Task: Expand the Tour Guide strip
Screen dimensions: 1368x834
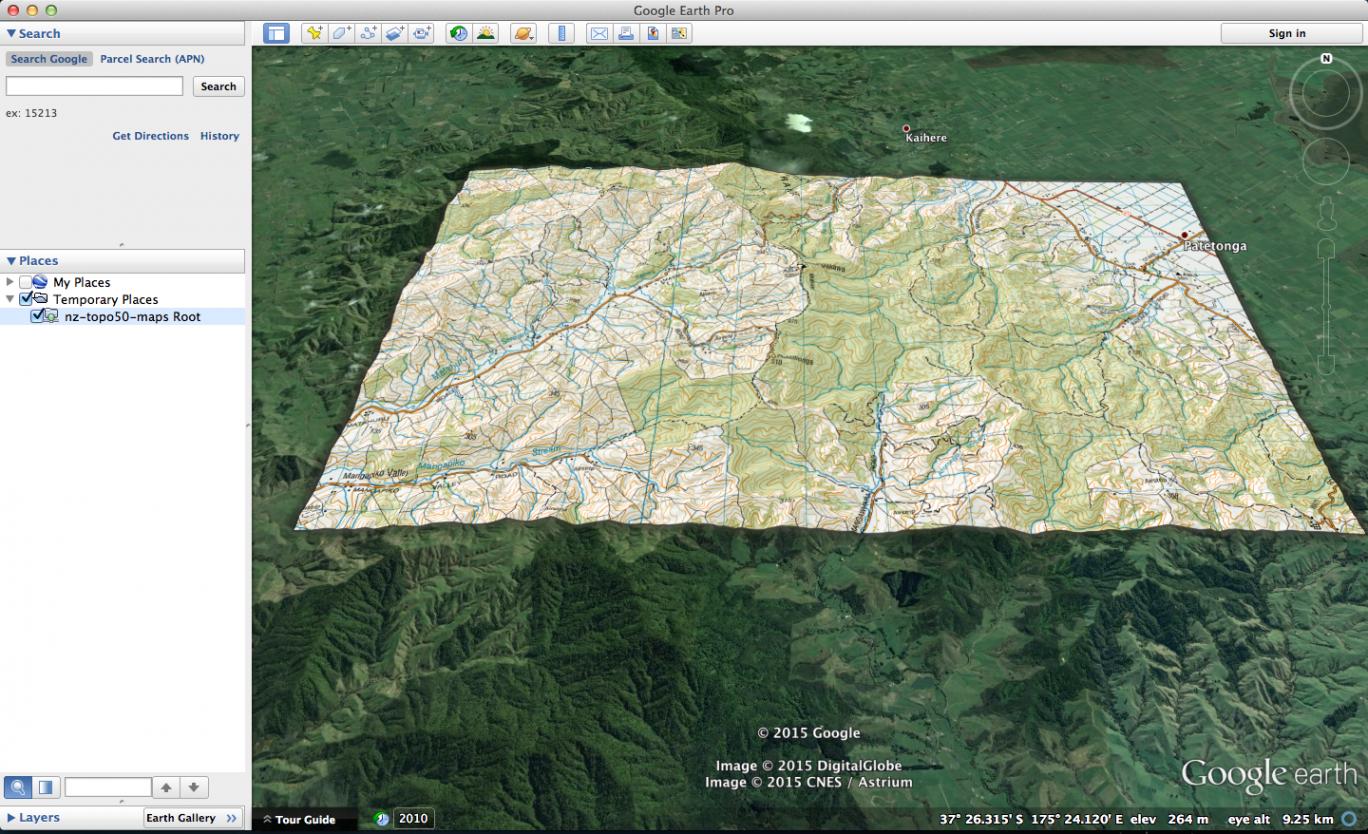Action: [299, 820]
